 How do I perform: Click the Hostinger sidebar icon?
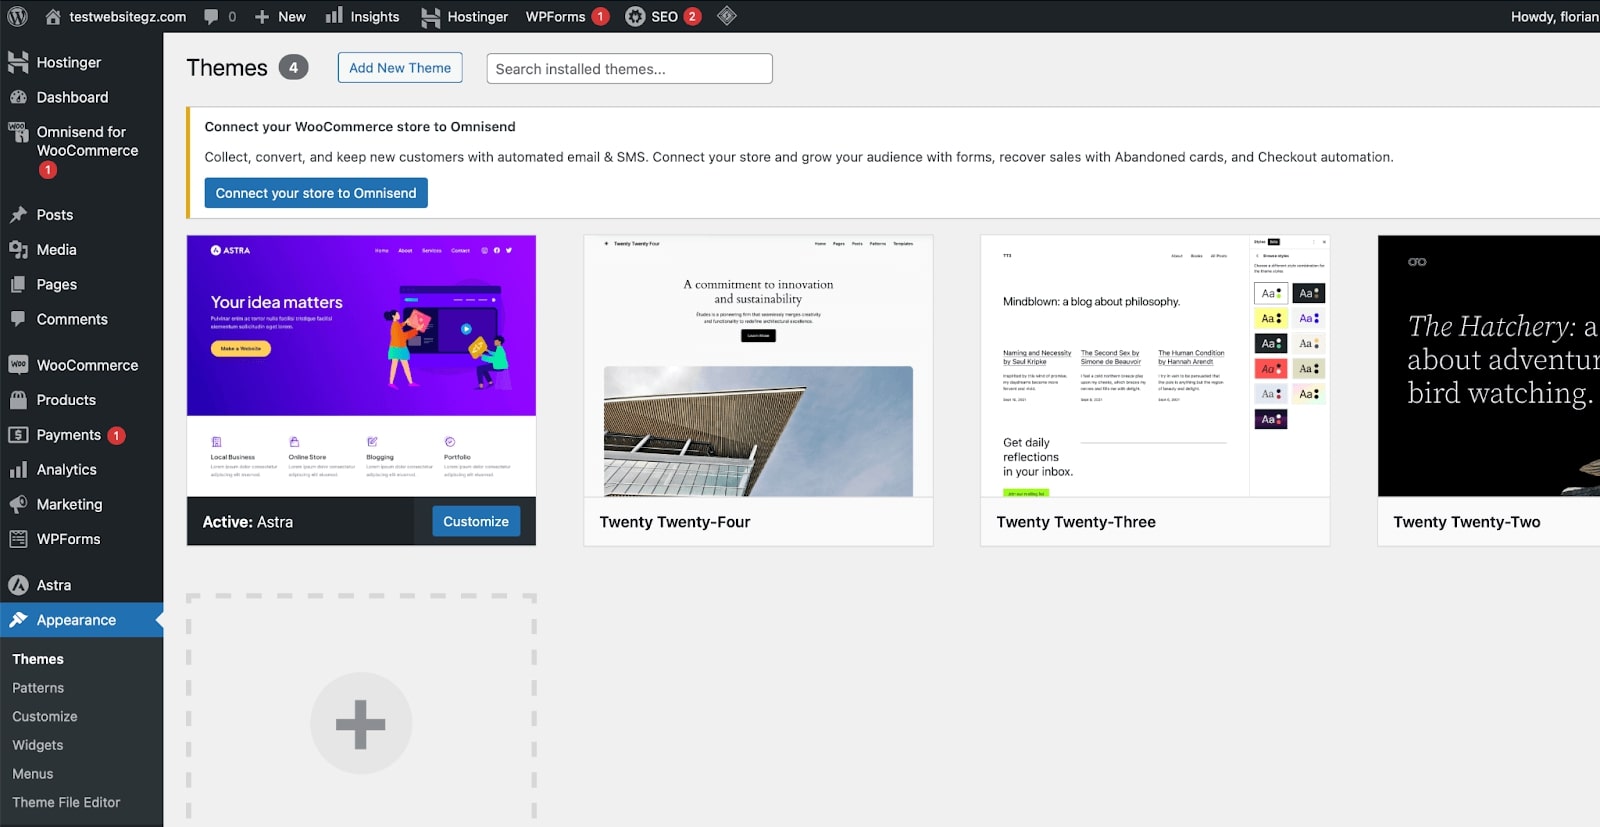18,62
